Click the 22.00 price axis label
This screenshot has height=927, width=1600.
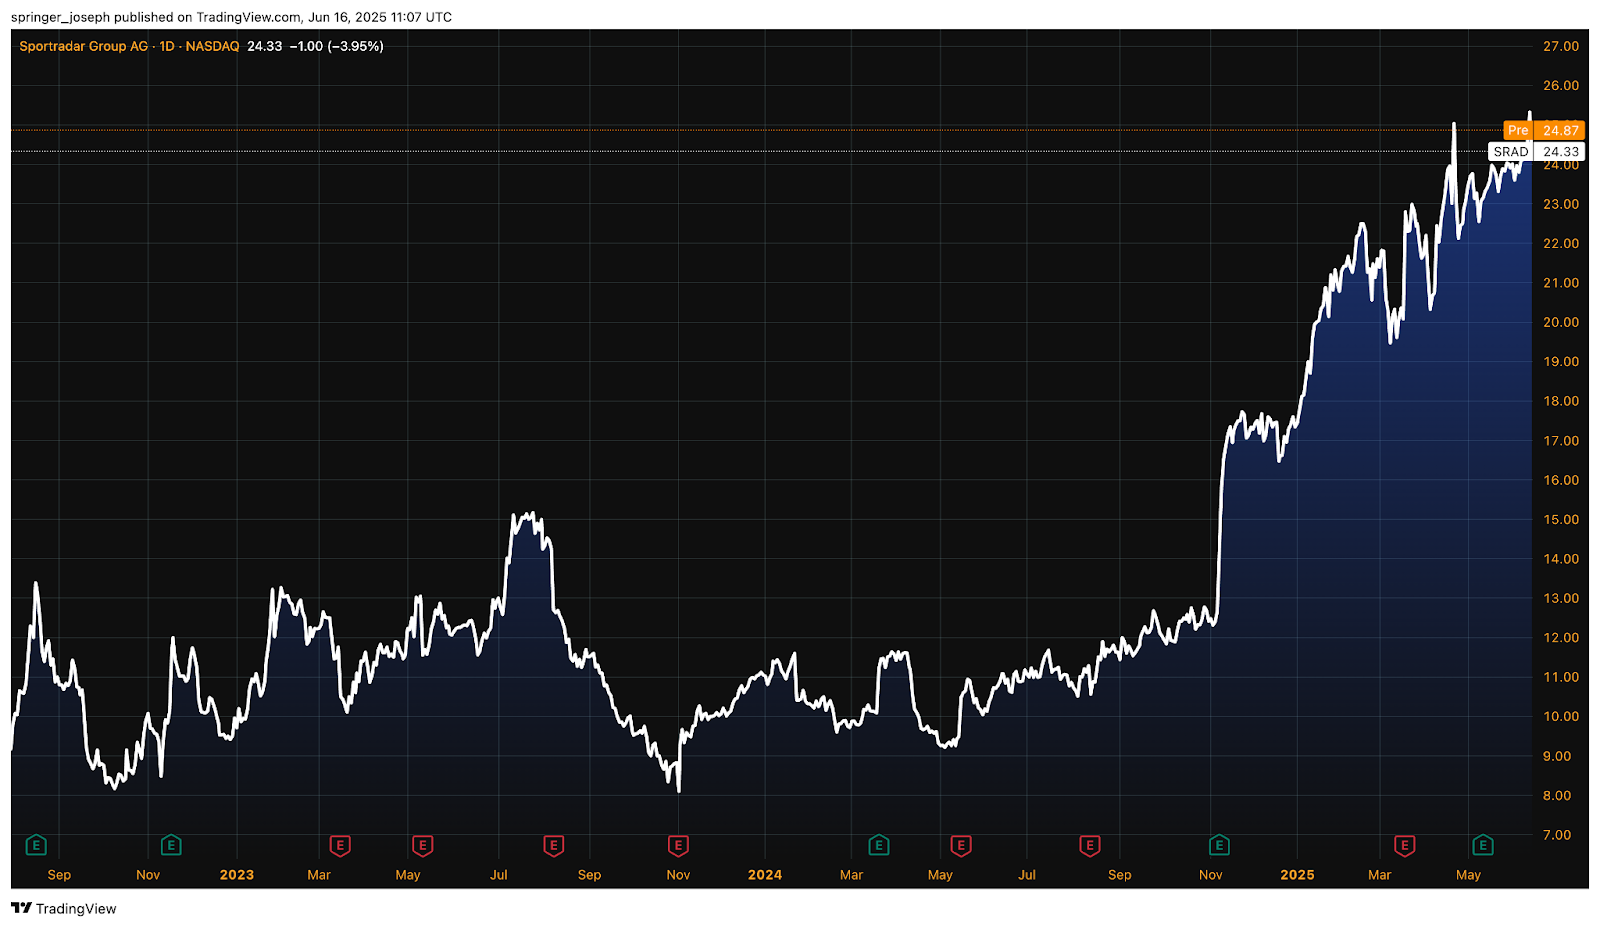point(1561,244)
